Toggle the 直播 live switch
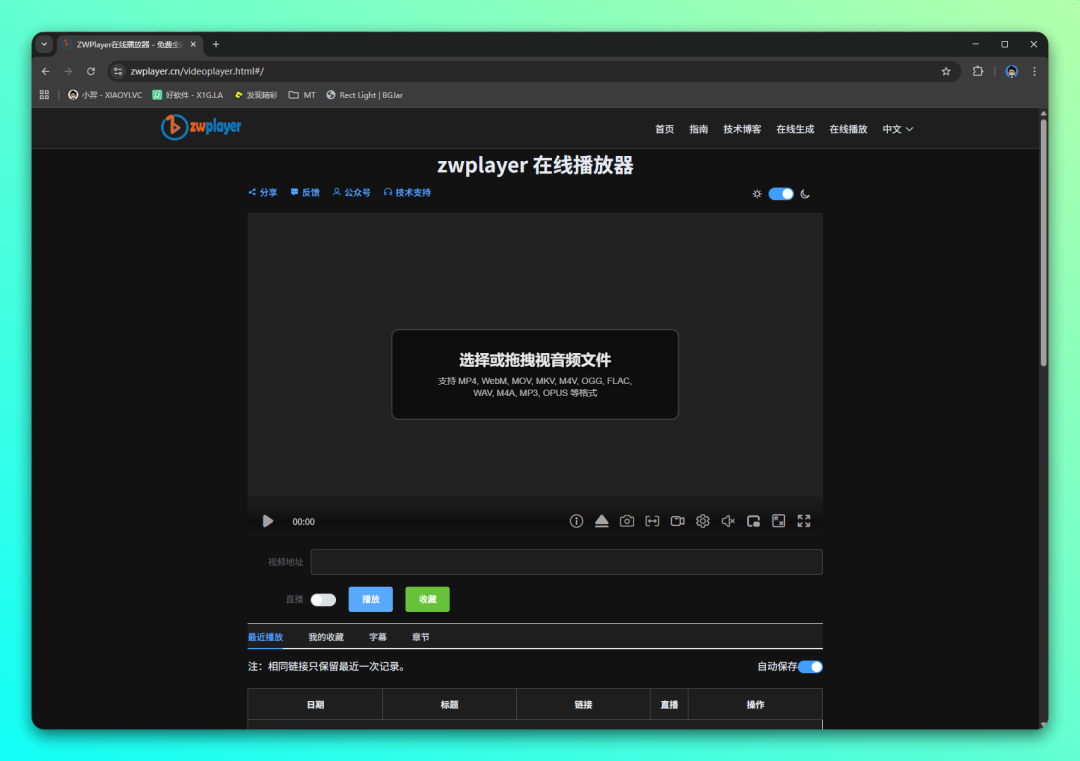The image size is (1080, 761). [323, 600]
